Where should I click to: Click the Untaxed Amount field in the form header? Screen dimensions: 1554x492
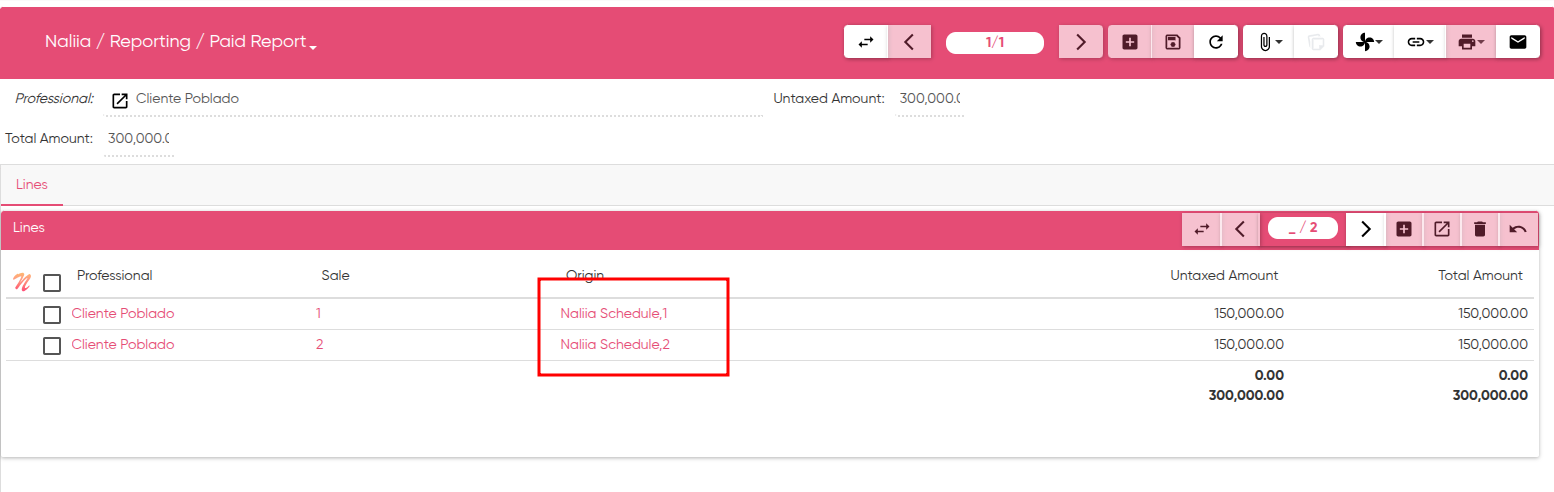coord(929,99)
